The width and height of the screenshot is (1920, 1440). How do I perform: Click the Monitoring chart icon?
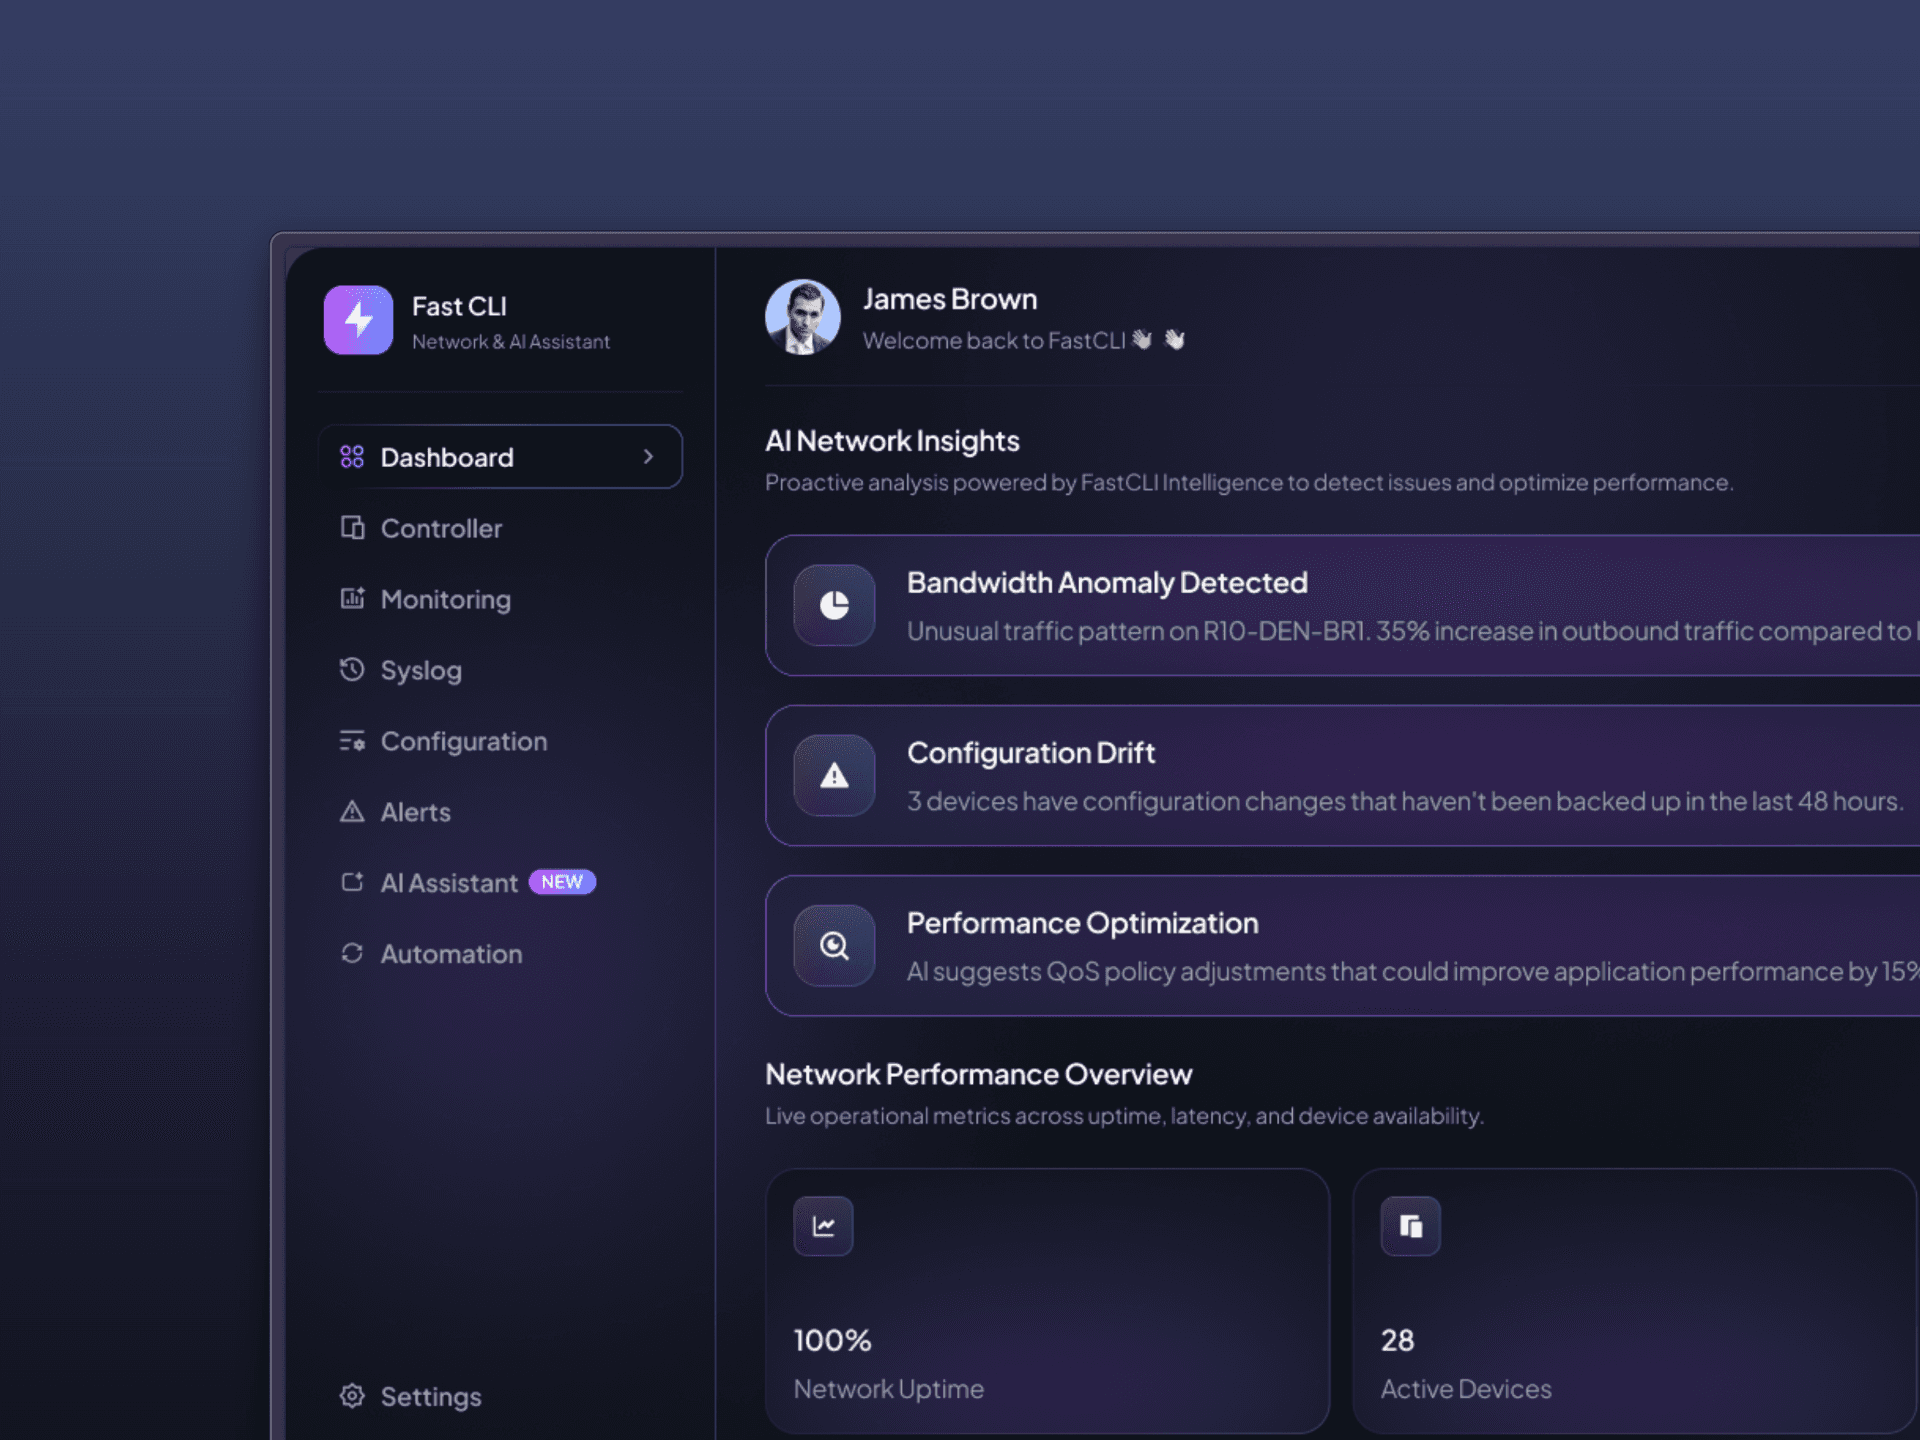point(352,598)
